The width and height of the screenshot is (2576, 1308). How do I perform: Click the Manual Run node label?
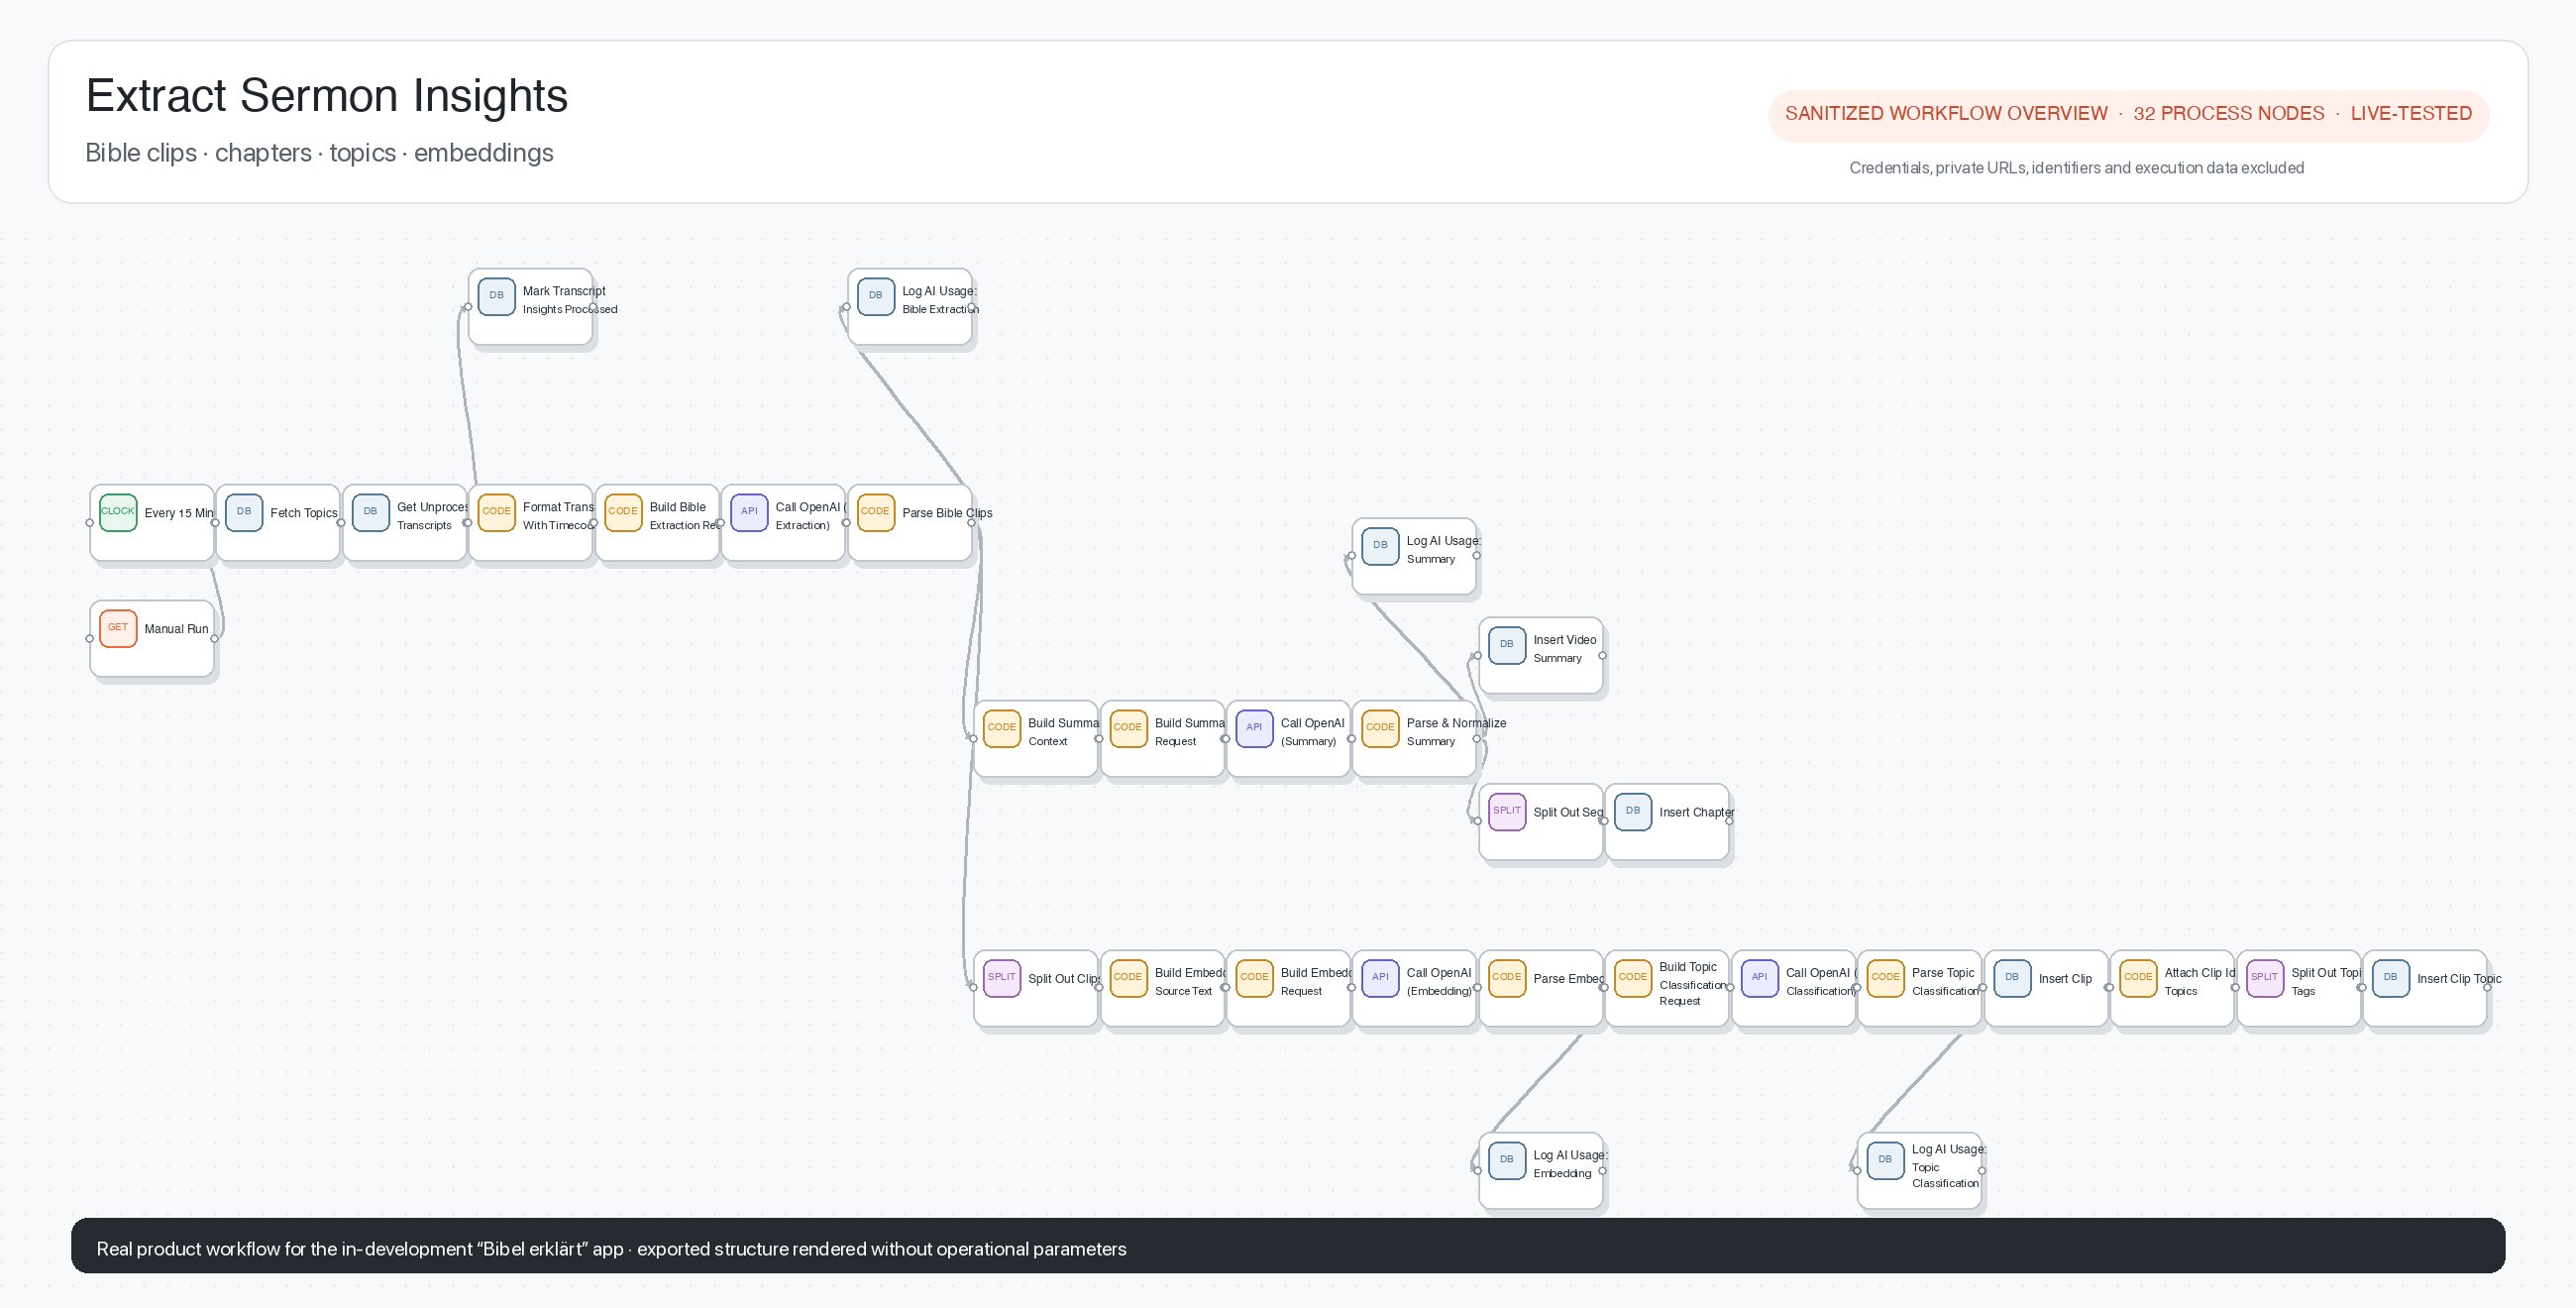click(176, 629)
